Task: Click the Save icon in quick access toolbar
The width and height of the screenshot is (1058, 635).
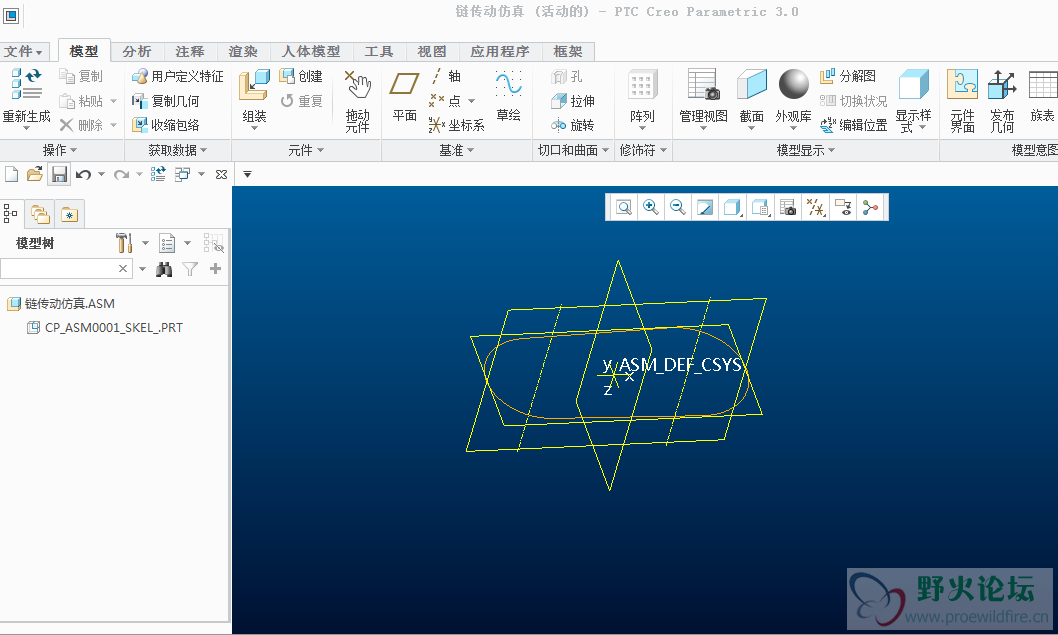Action: [59, 174]
